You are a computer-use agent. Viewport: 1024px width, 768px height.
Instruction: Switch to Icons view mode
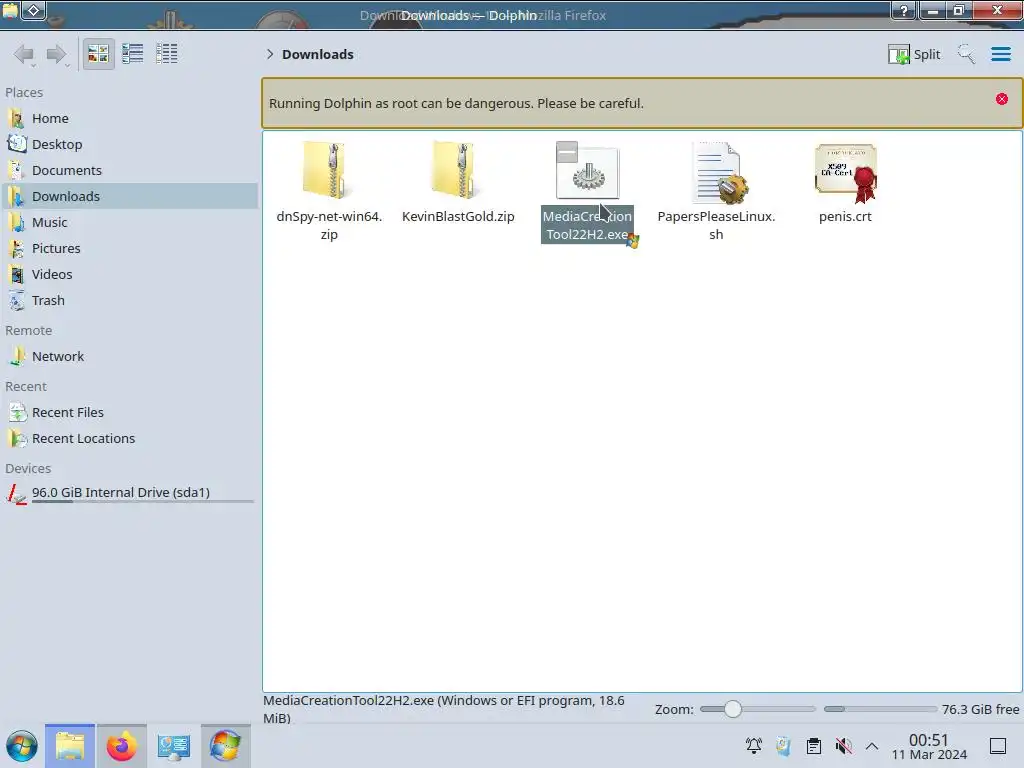(x=98, y=54)
